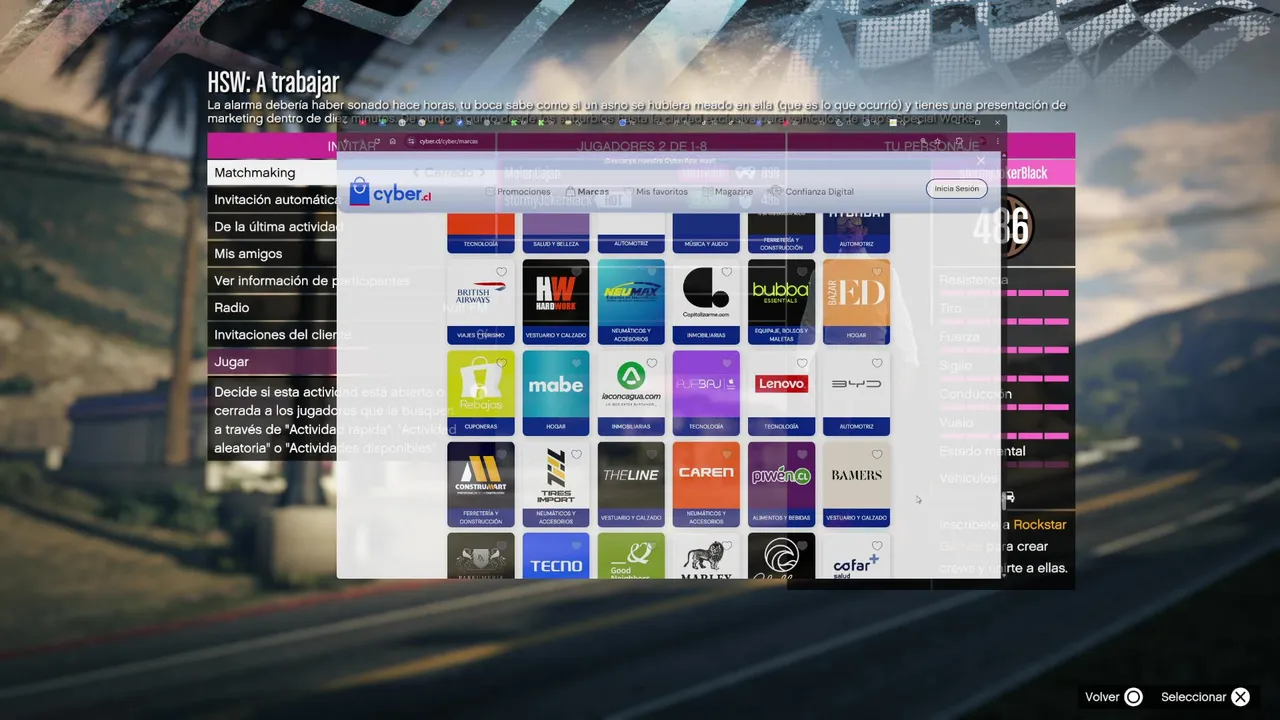This screenshot has height=720, width=1280.
Task: Click the SALUD Y BELLEZA category label
Action: (556, 244)
